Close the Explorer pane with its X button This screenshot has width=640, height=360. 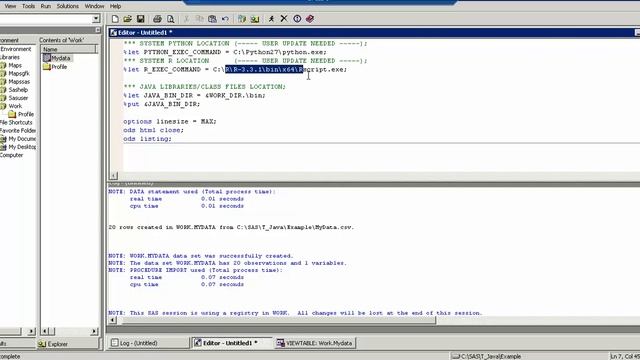click(x=98, y=30)
